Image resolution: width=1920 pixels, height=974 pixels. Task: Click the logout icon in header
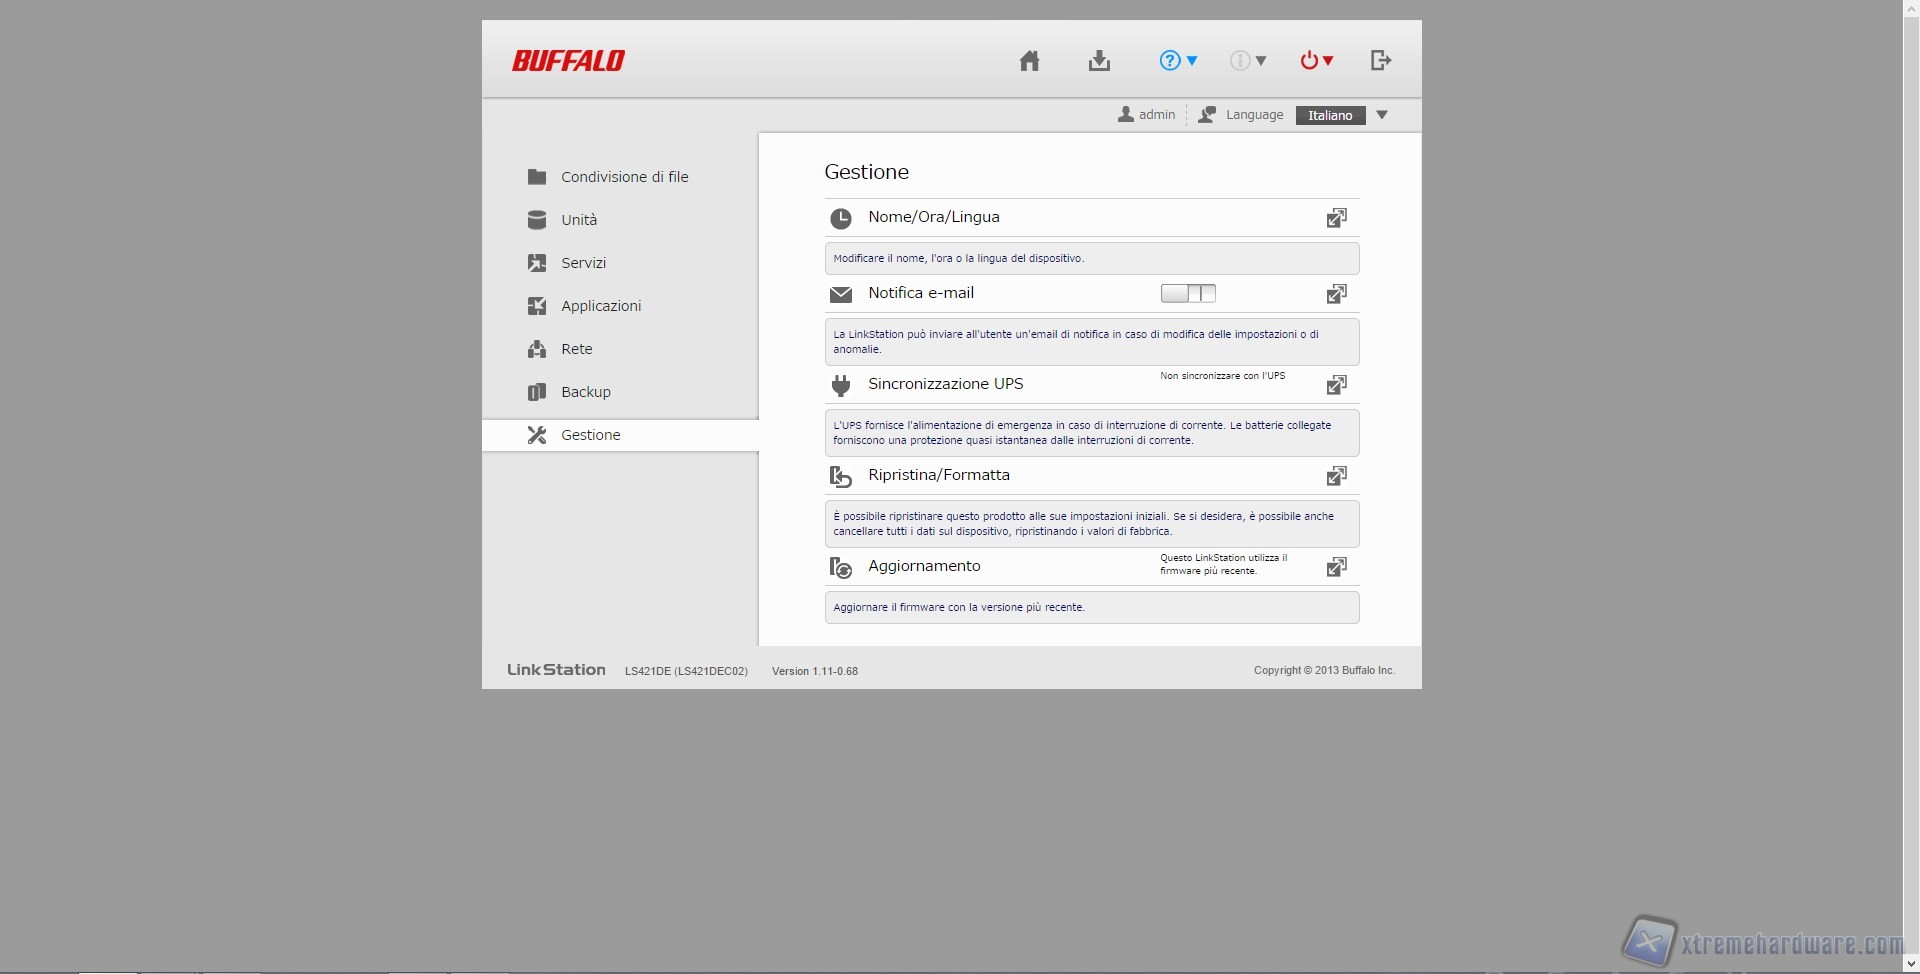[x=1381, y=61]
